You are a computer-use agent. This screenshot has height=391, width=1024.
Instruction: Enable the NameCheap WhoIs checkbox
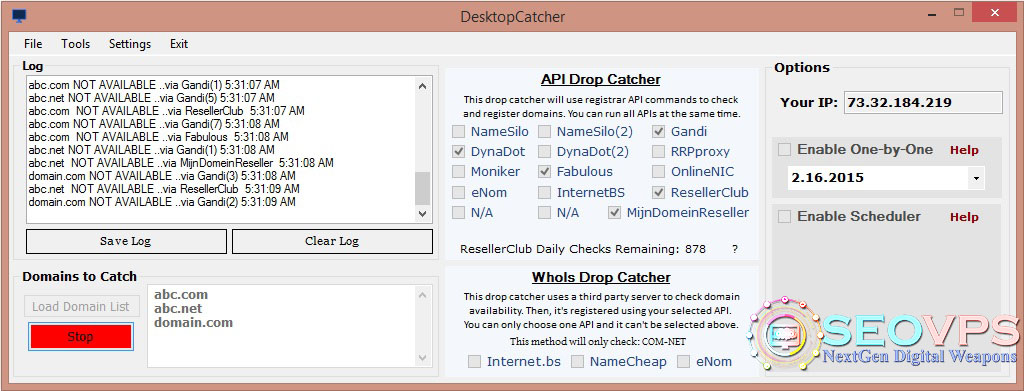tap(577, 361)
